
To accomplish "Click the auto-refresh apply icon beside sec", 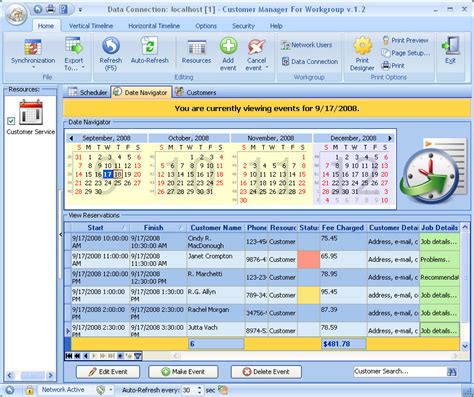I will click(223, 390).
